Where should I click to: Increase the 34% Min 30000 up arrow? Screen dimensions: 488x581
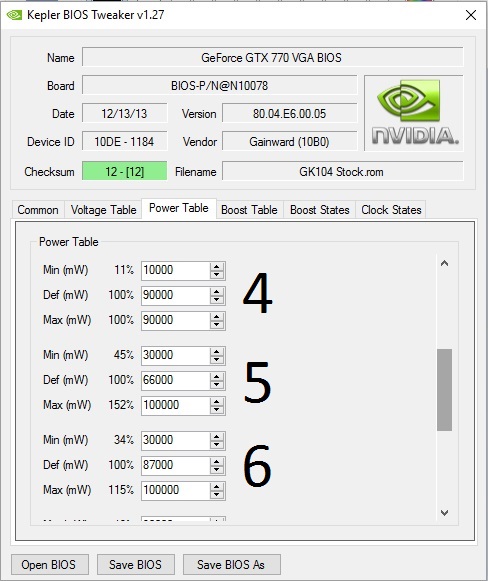pyautogui.click(x=217, y=436)
